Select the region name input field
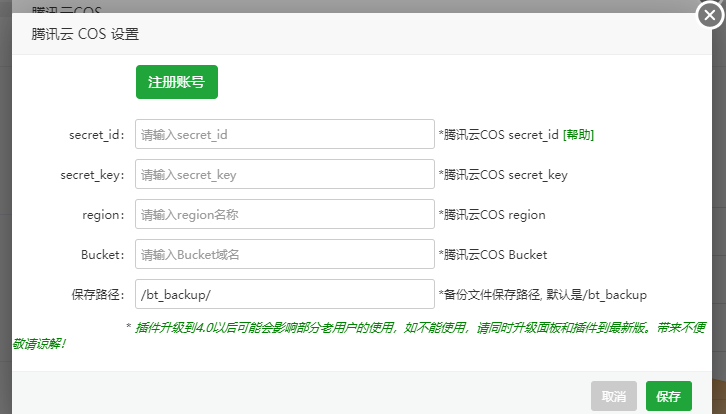 pyautogui.click(x=283, y=214)
